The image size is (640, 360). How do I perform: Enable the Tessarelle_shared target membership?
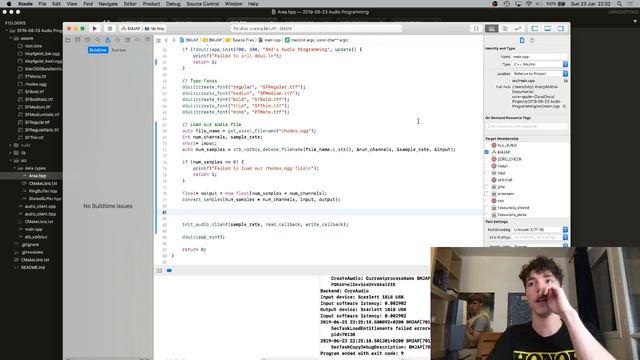pos(487,208)
